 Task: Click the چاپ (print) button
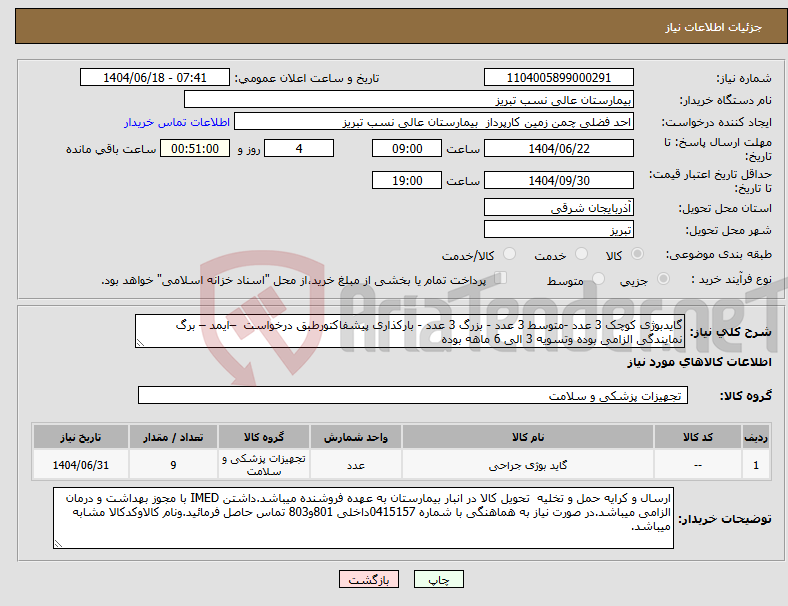[x=438, y=579]
